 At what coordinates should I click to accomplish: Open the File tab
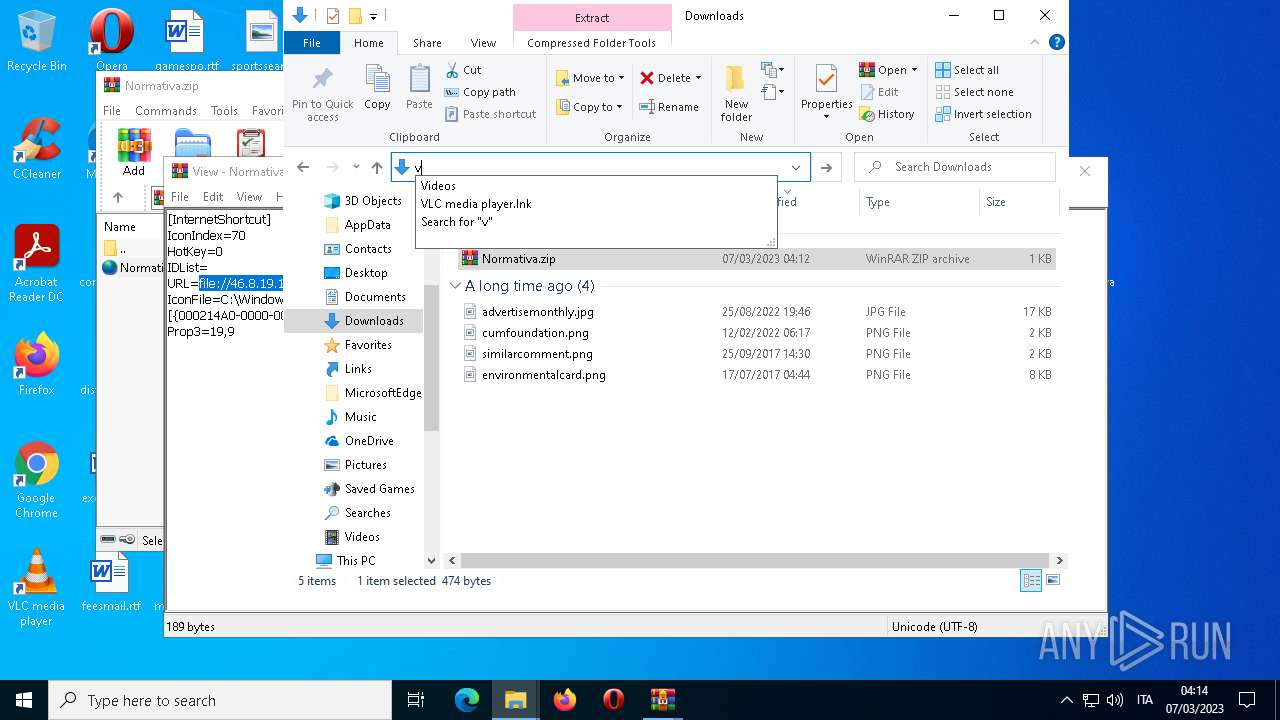[x=312, y=43]
